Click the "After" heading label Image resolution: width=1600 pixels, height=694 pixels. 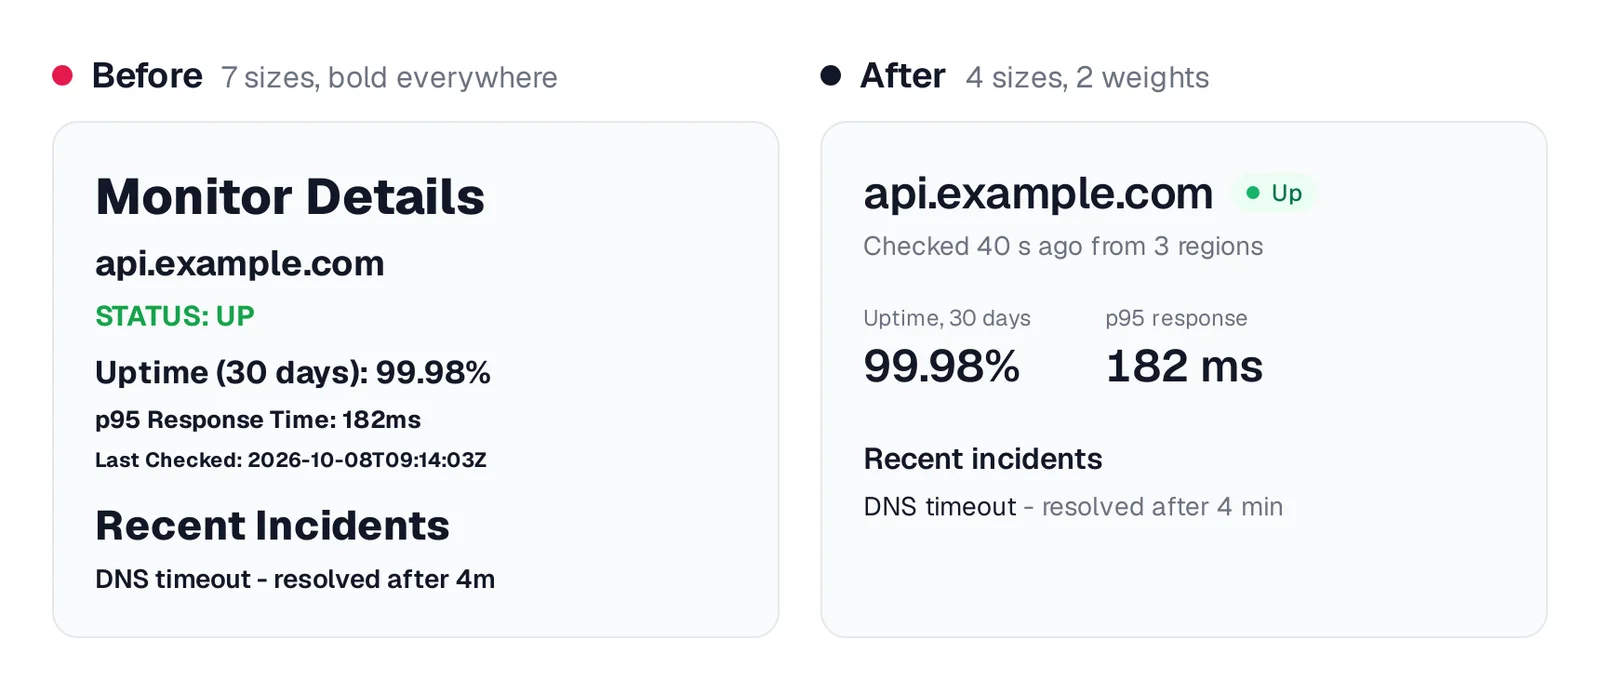[903, 76]
